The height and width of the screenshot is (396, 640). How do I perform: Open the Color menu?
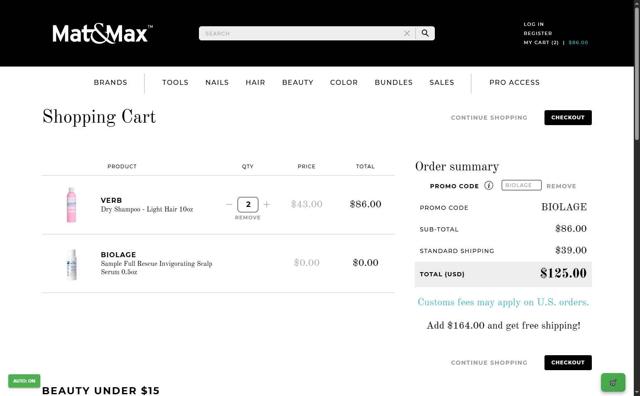click(344, 82)
